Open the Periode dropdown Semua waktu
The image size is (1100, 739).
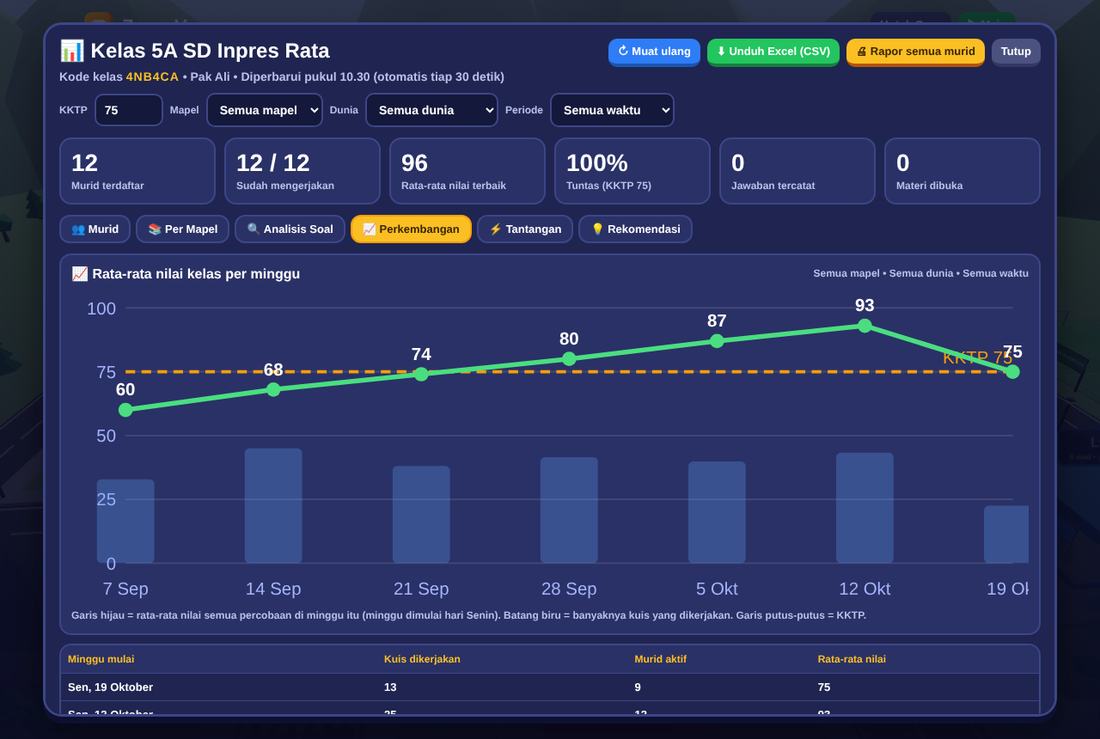(612, 110)
